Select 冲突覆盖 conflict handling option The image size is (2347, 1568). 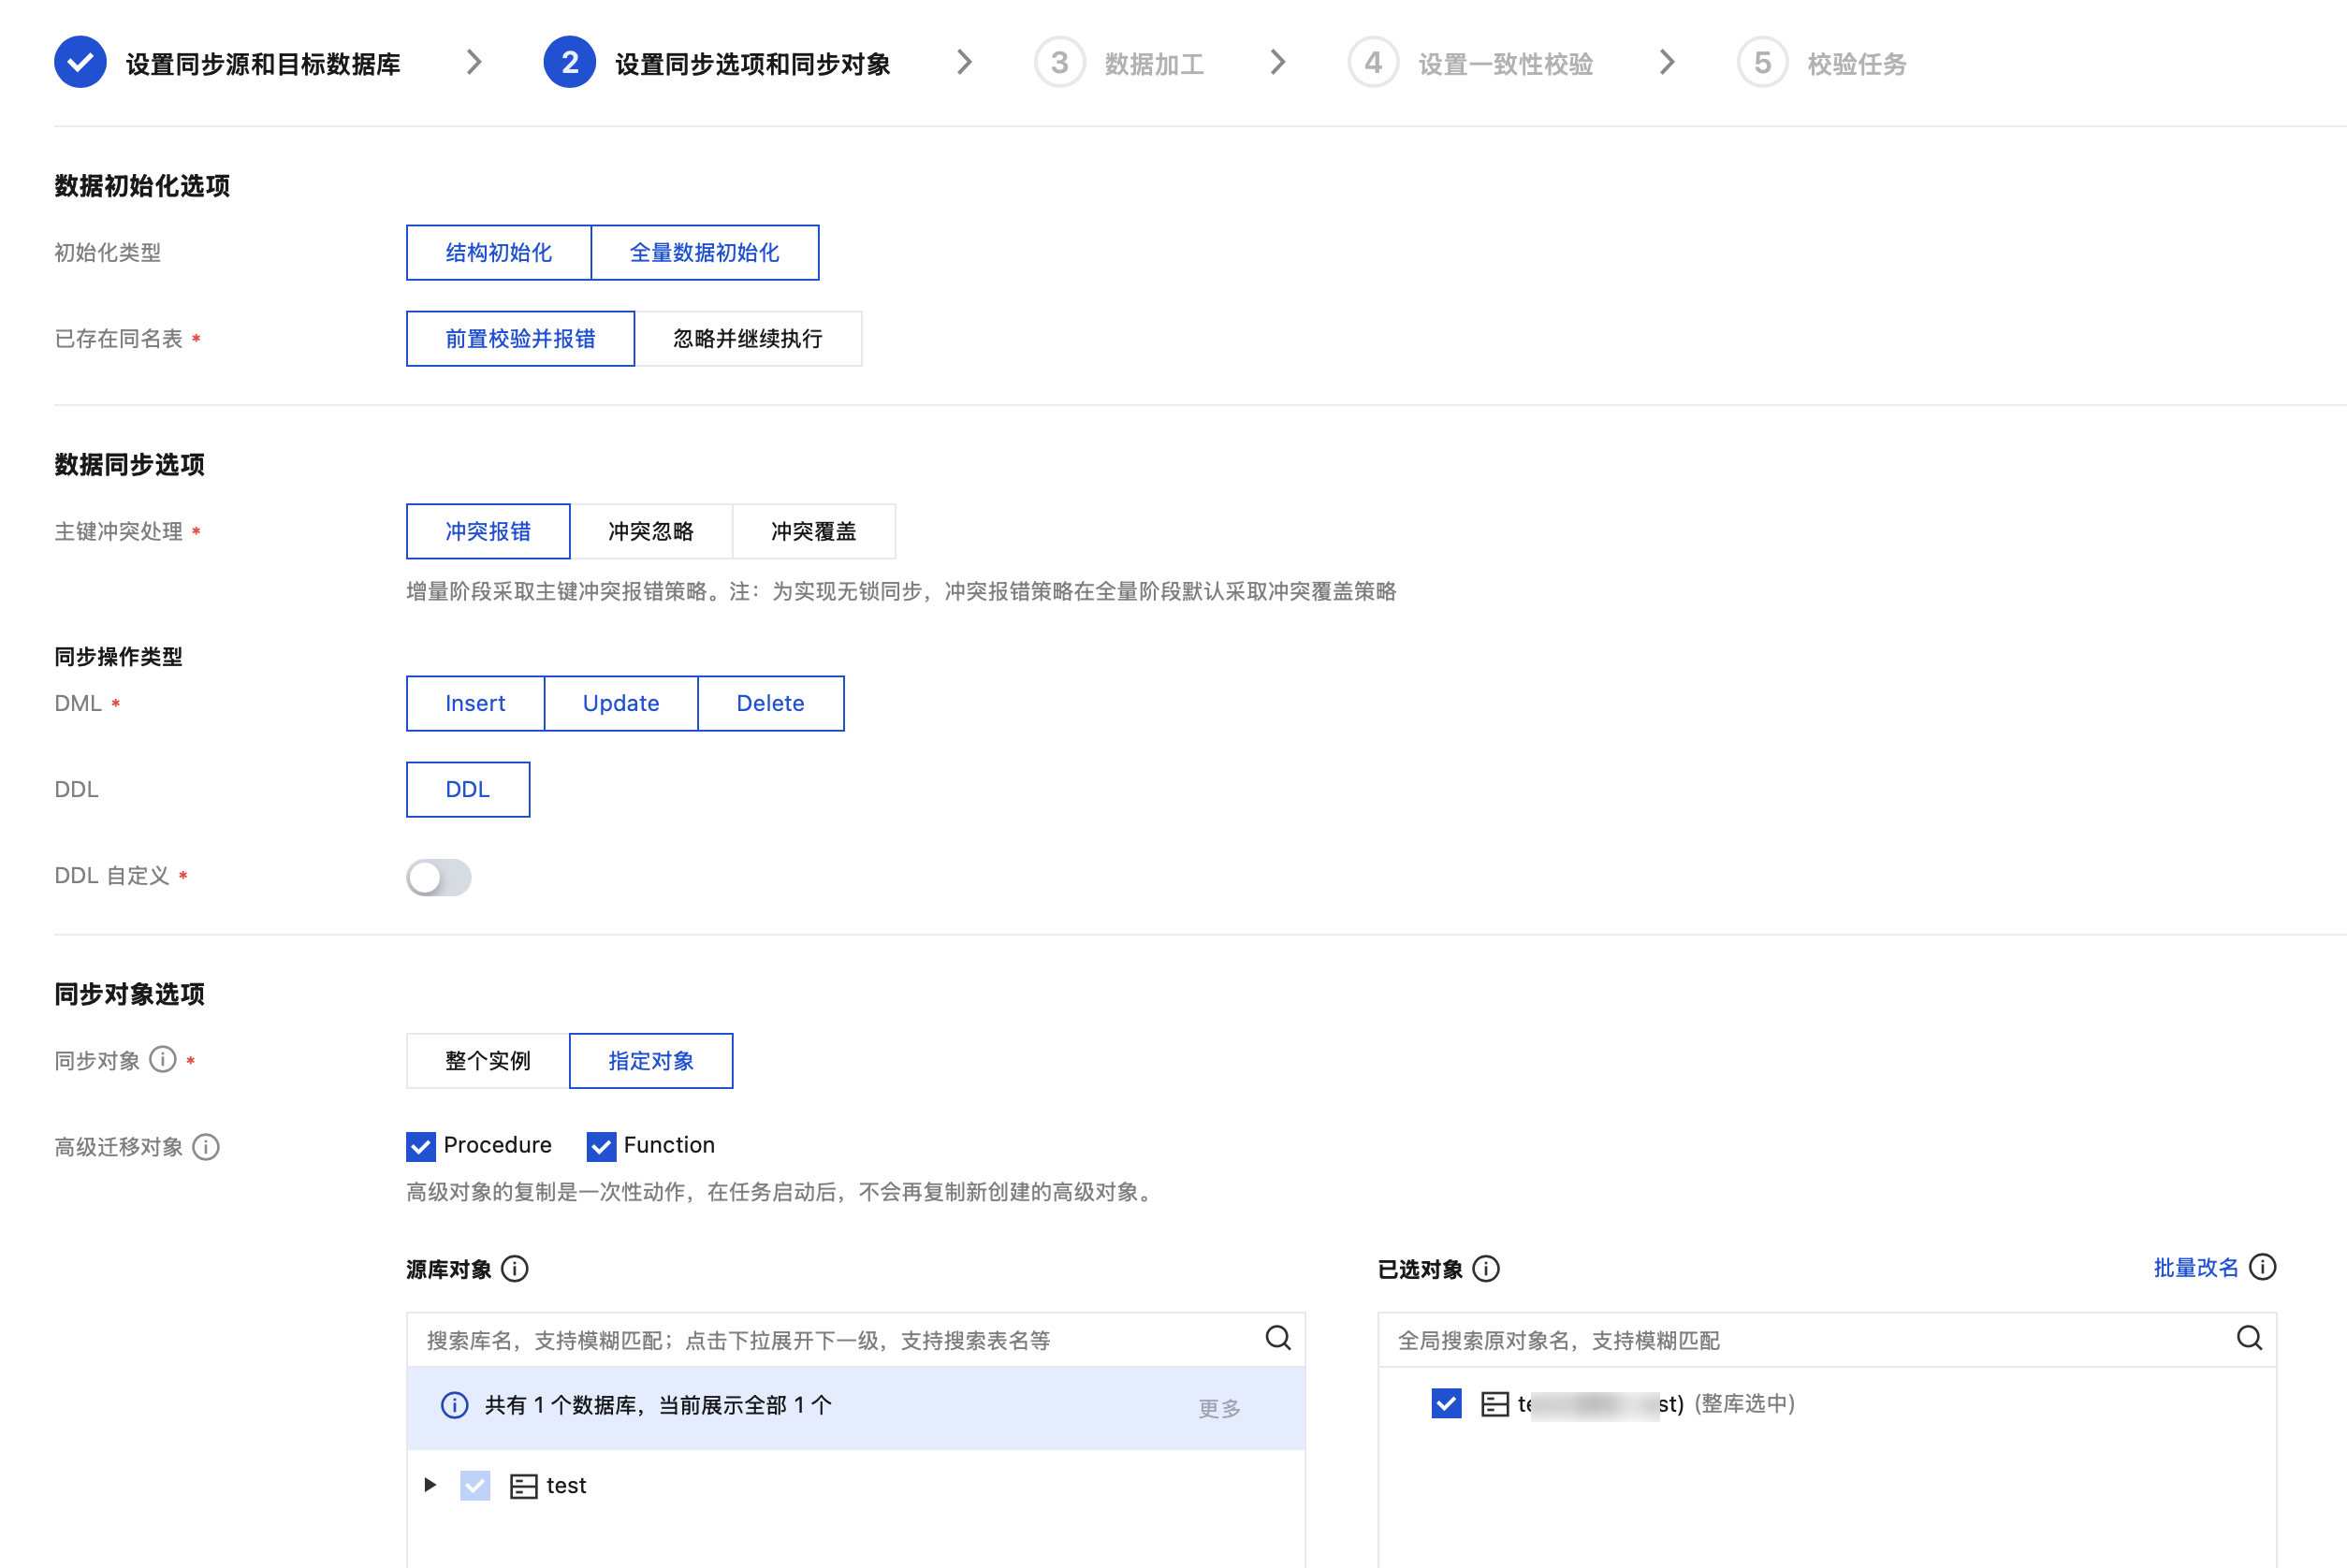(x=813, y=531)
